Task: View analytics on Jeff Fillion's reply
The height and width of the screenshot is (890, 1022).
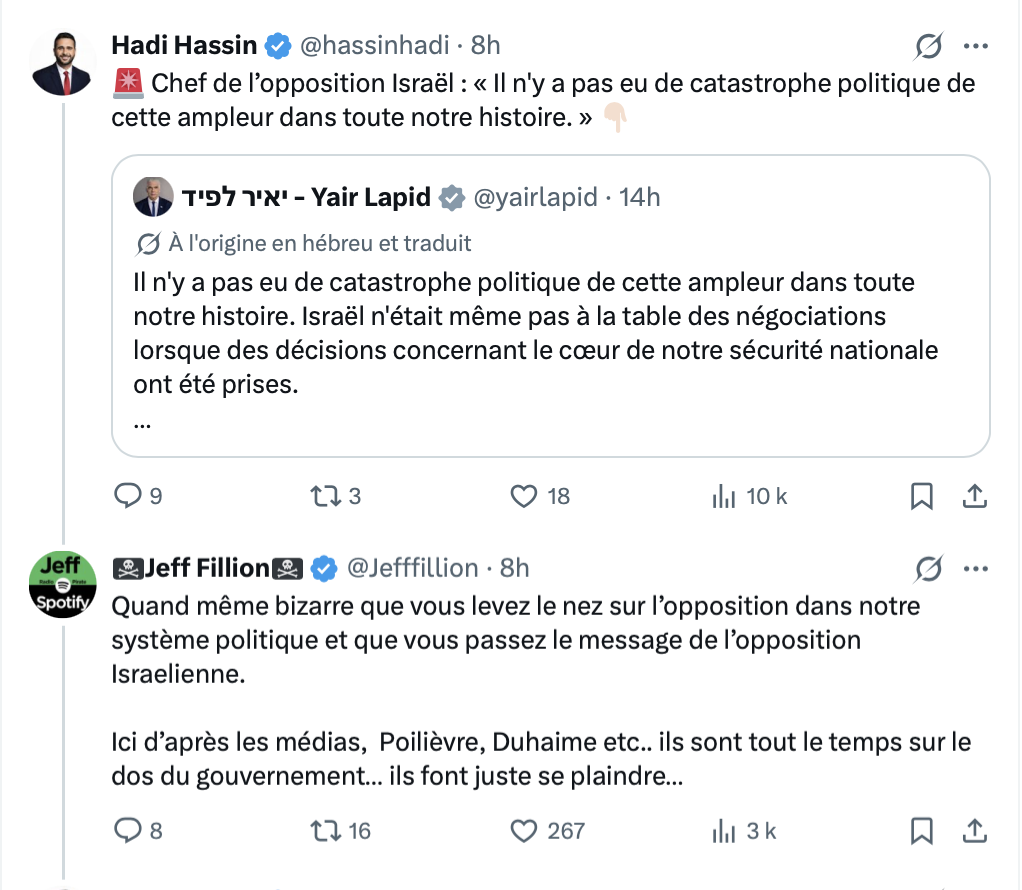Action: [x=723, y=830]
